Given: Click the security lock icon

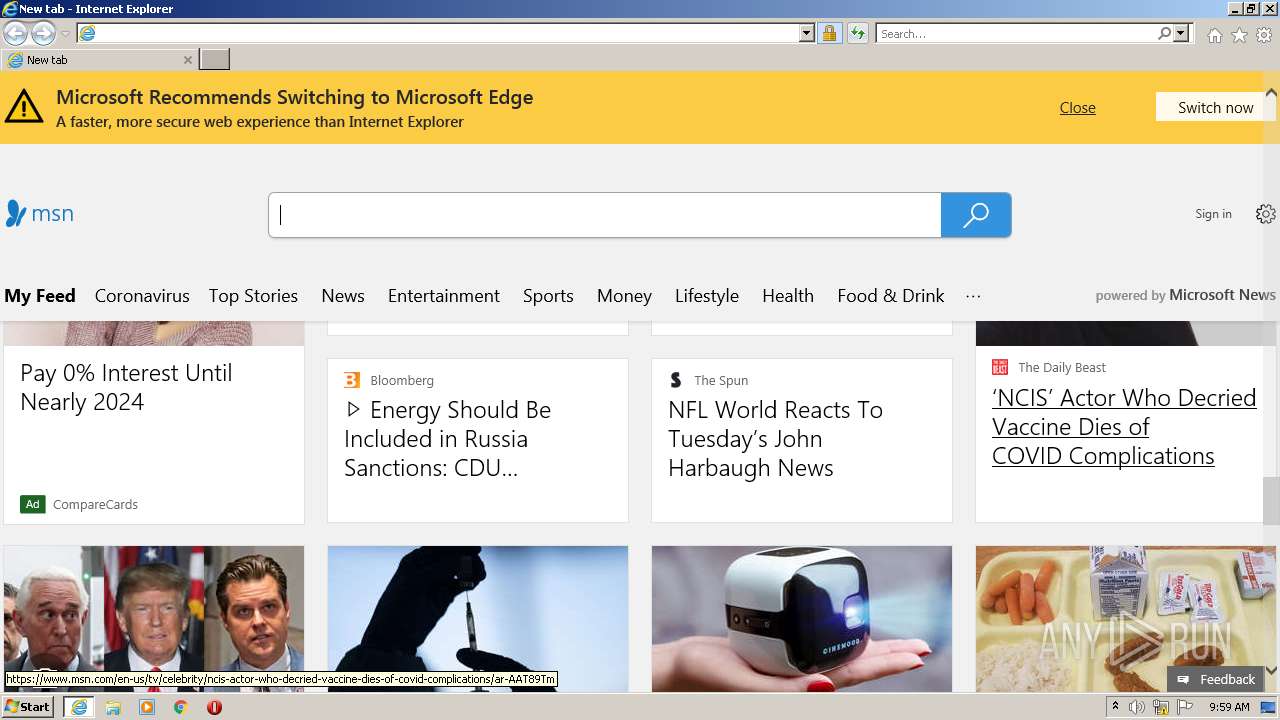Looking at the screenshot, I should [829, 34].
